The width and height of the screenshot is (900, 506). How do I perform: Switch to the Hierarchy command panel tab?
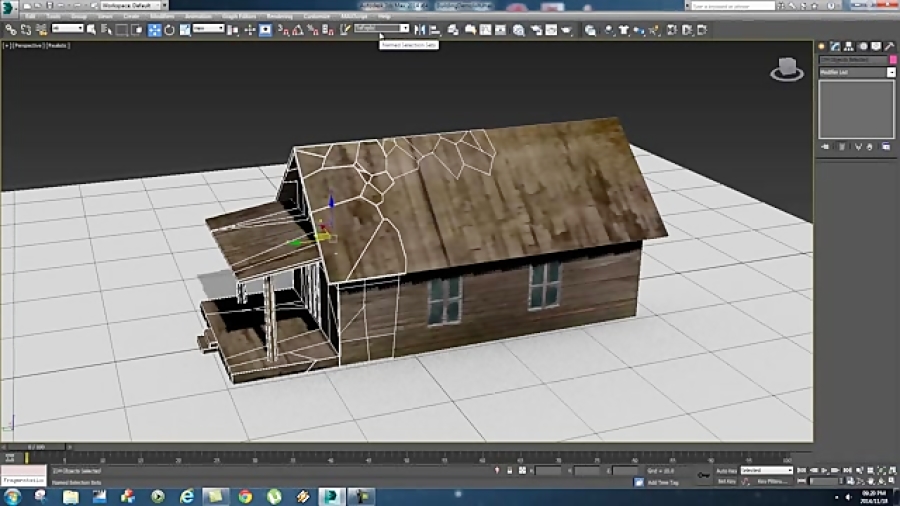click(x=848, y=46)
